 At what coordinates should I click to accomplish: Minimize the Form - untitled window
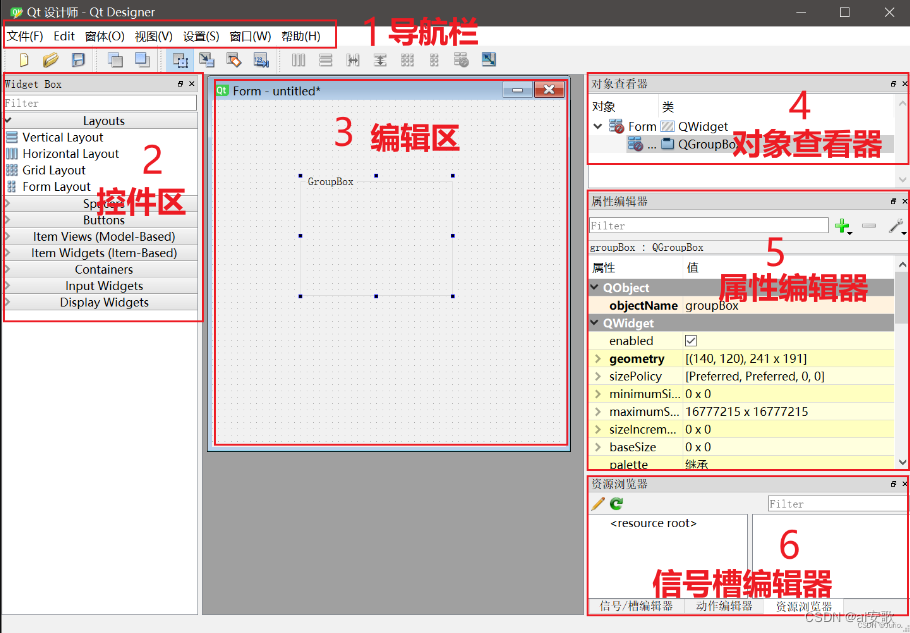(517, 90)
